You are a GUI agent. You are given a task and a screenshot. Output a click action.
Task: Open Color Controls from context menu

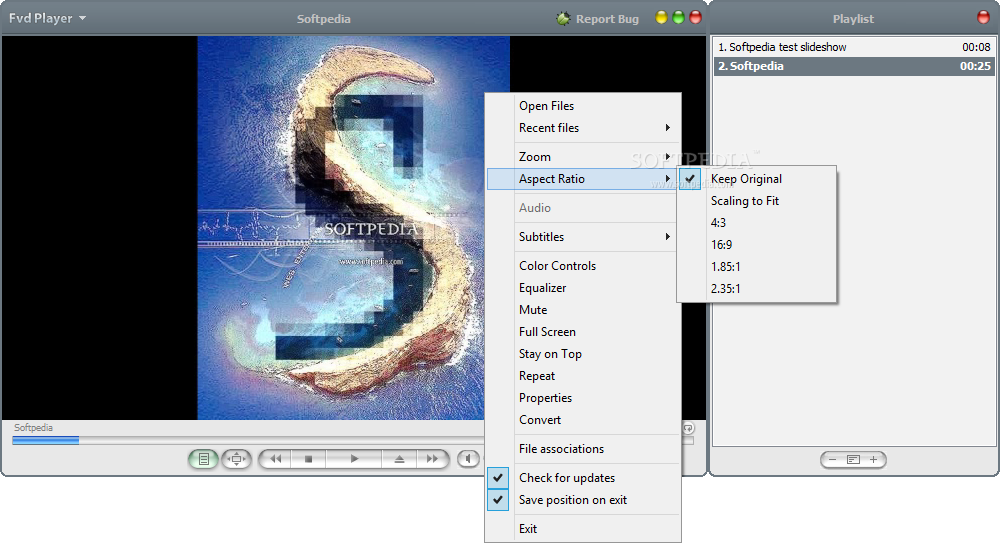click(x=583, y=266)
